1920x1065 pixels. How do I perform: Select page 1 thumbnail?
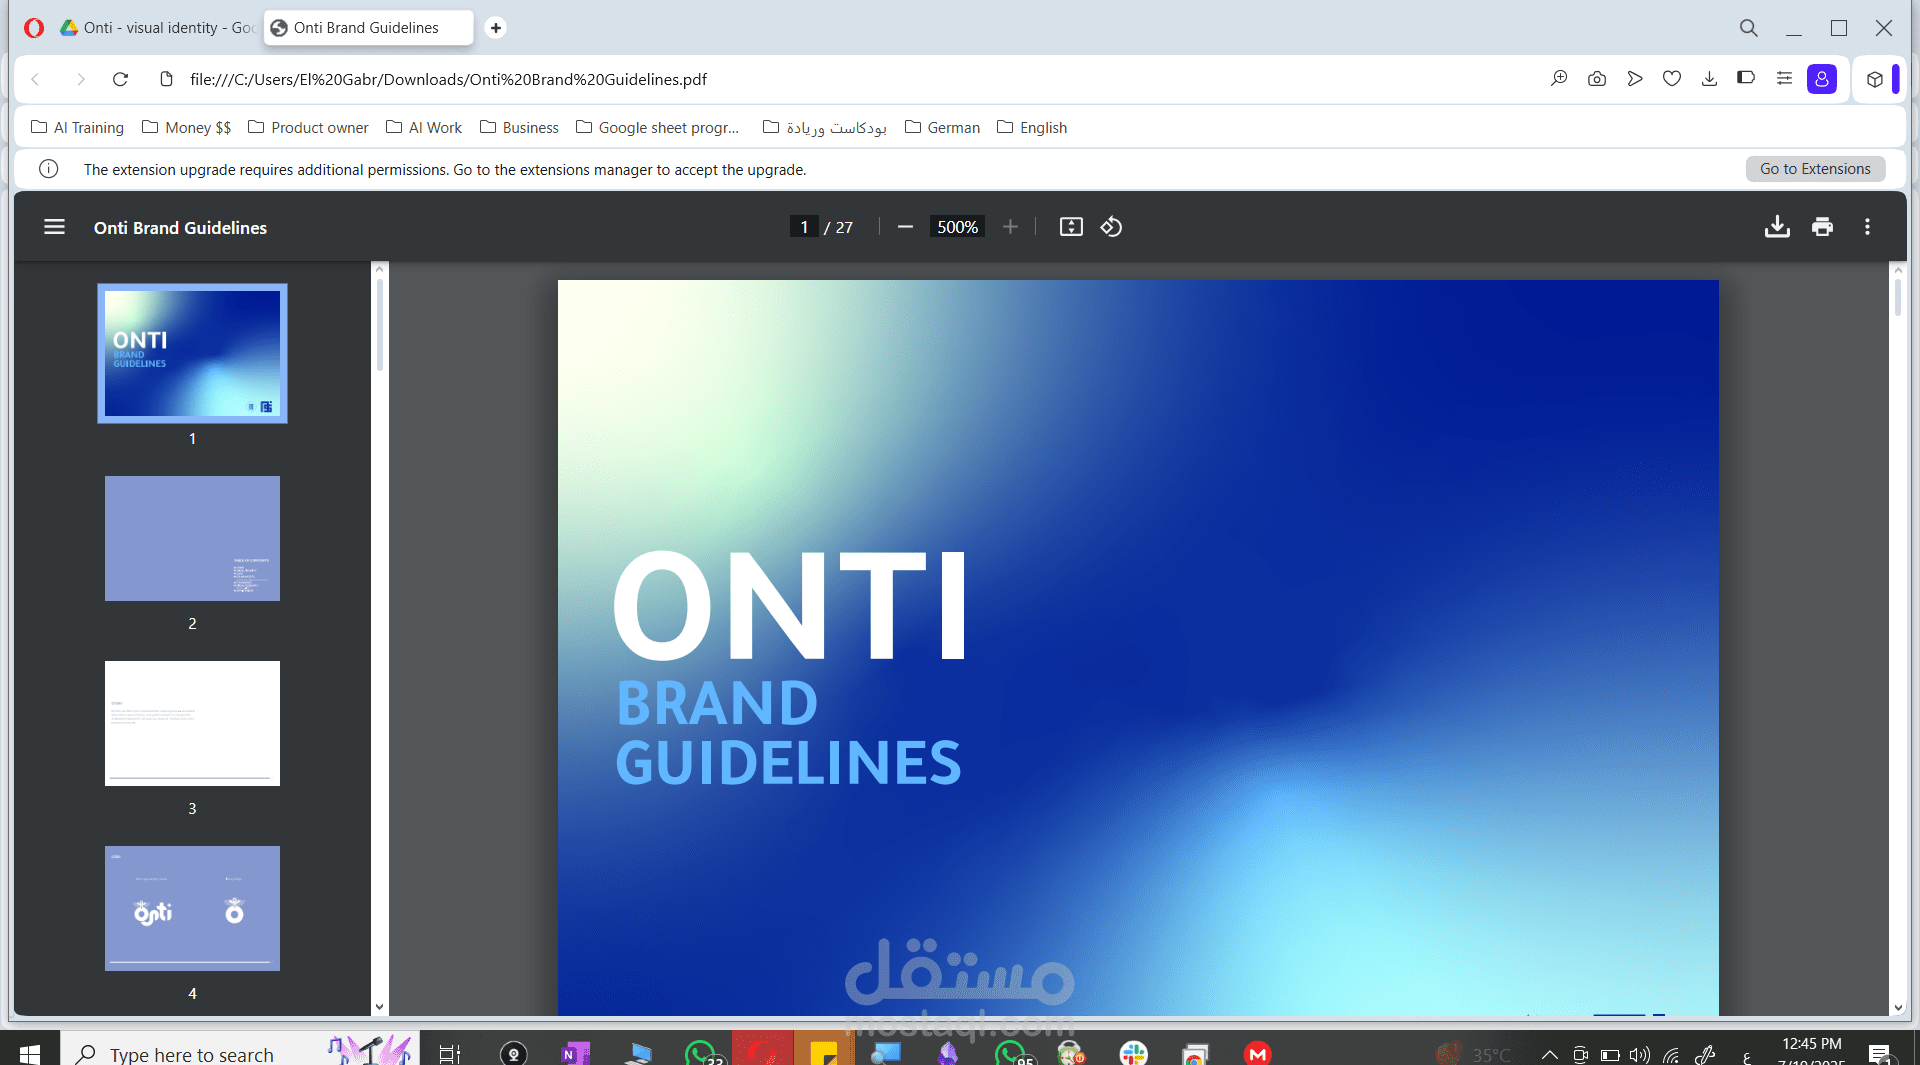[x=192, y=353]
